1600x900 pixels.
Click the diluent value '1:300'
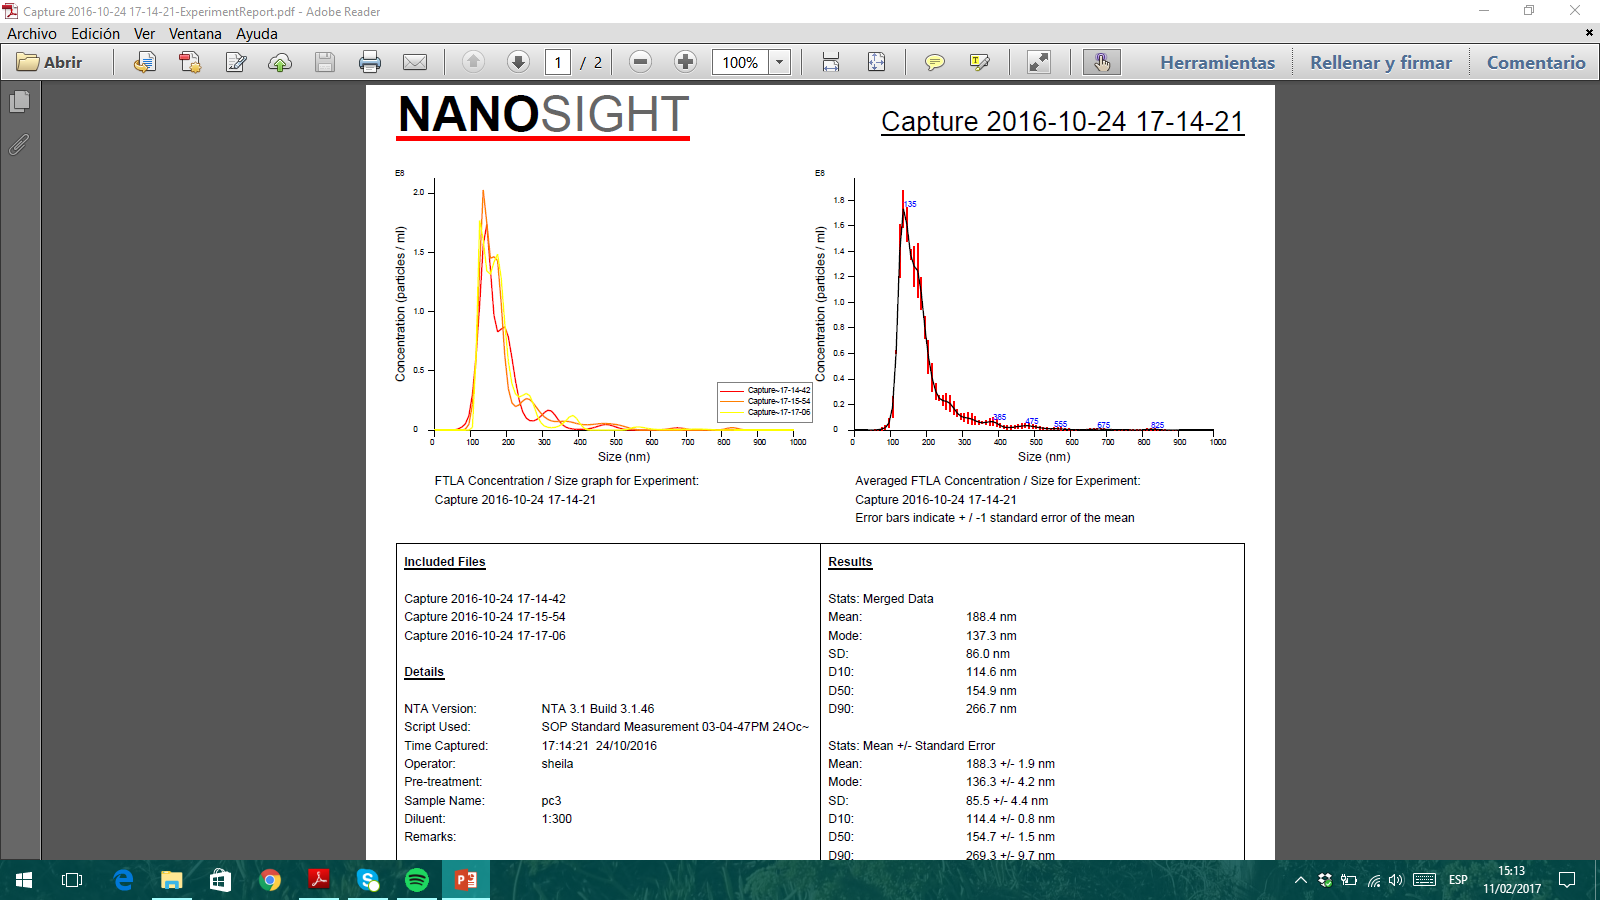click(557, 819)
